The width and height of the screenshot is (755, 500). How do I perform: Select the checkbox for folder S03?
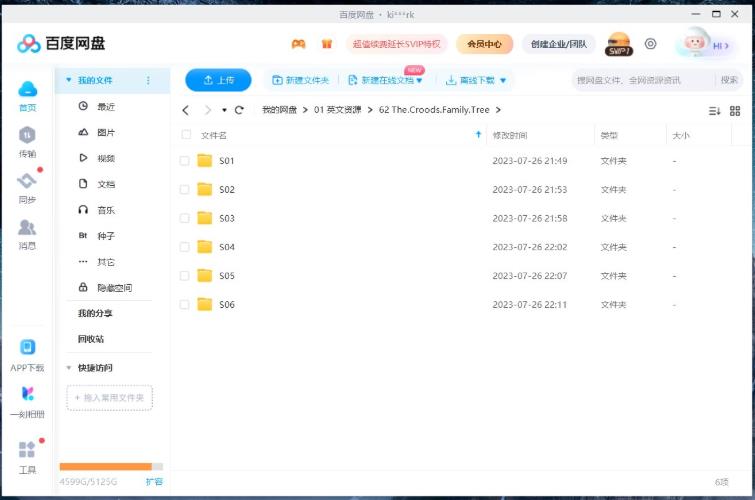click(x=184, y=218)
